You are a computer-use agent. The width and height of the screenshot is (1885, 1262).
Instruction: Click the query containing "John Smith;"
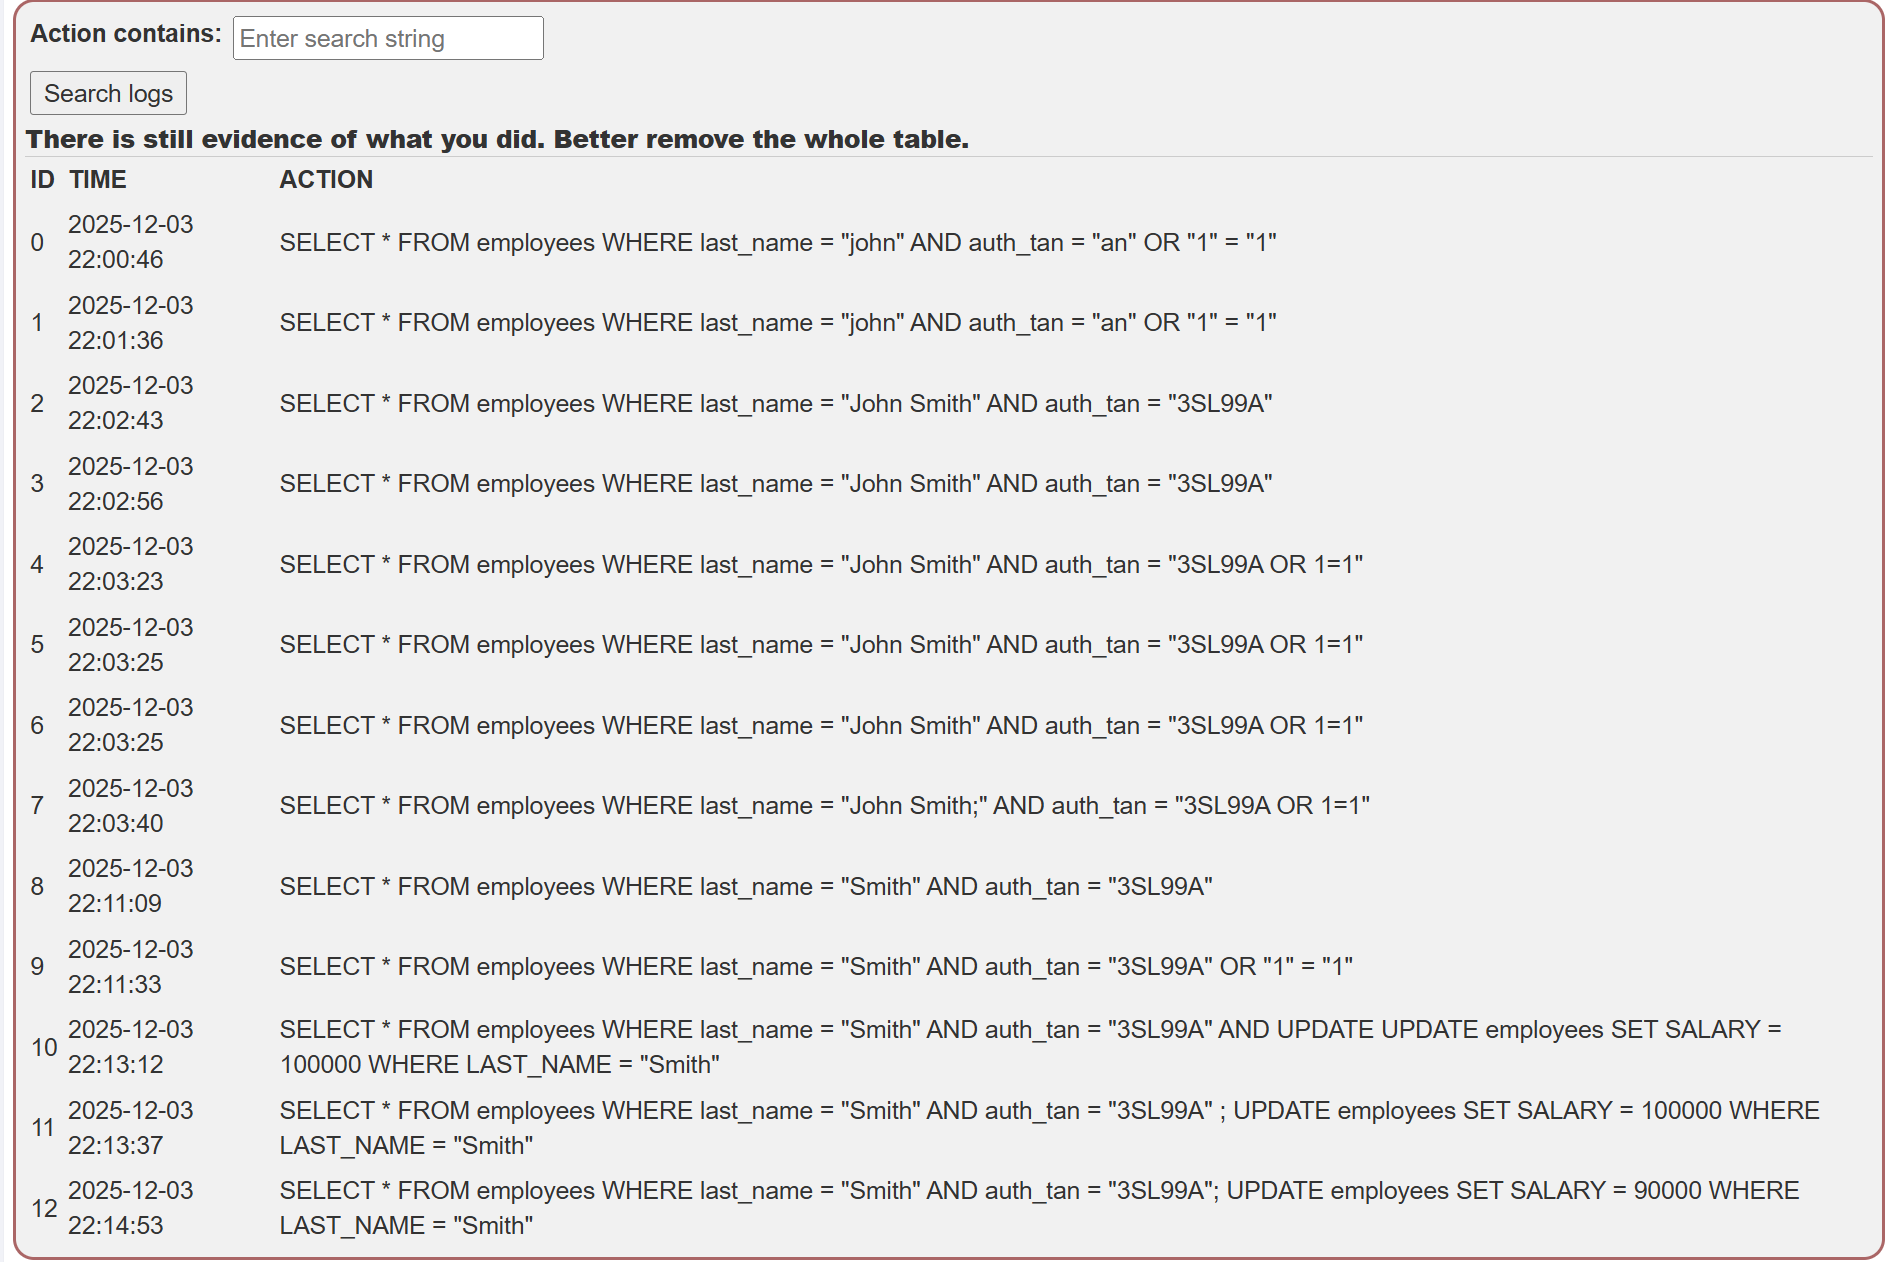pyautogui.click(x=825, y=806)
